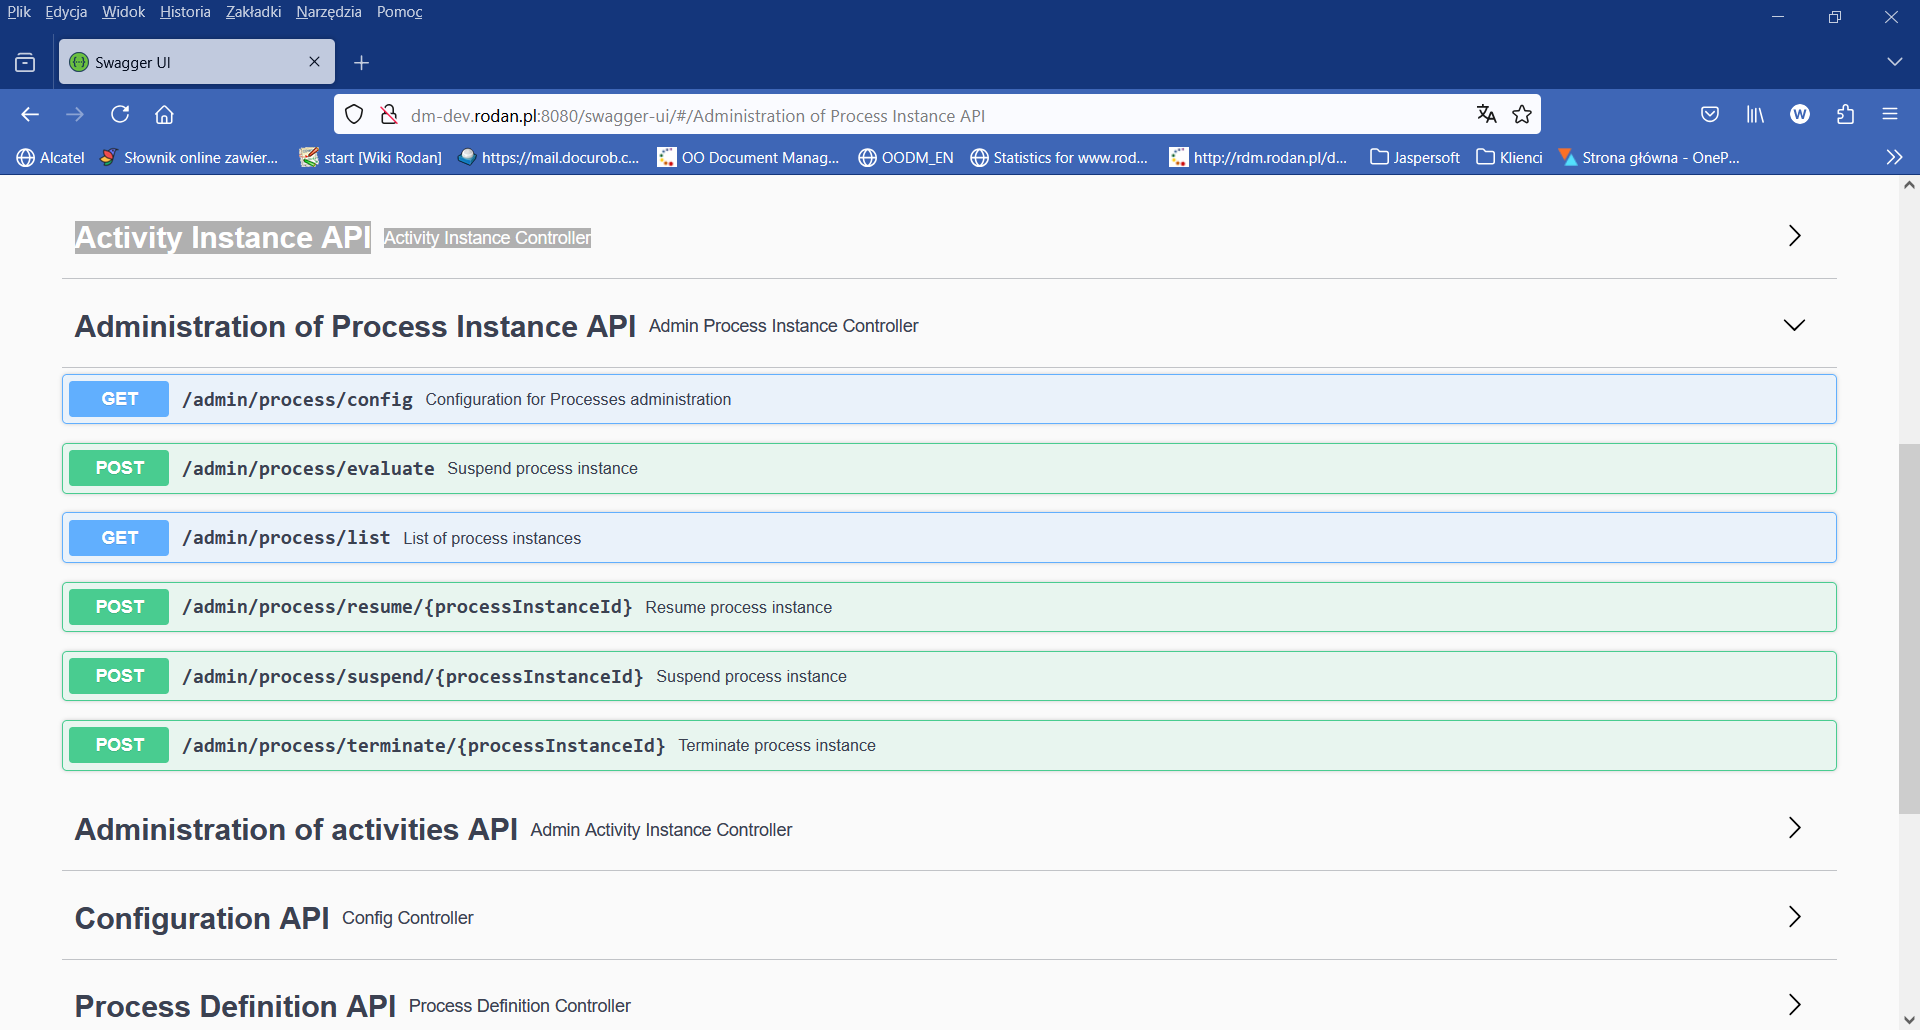Click the Wikipedia extension icon
1920x1030 pixels.
coord(1800,114)
